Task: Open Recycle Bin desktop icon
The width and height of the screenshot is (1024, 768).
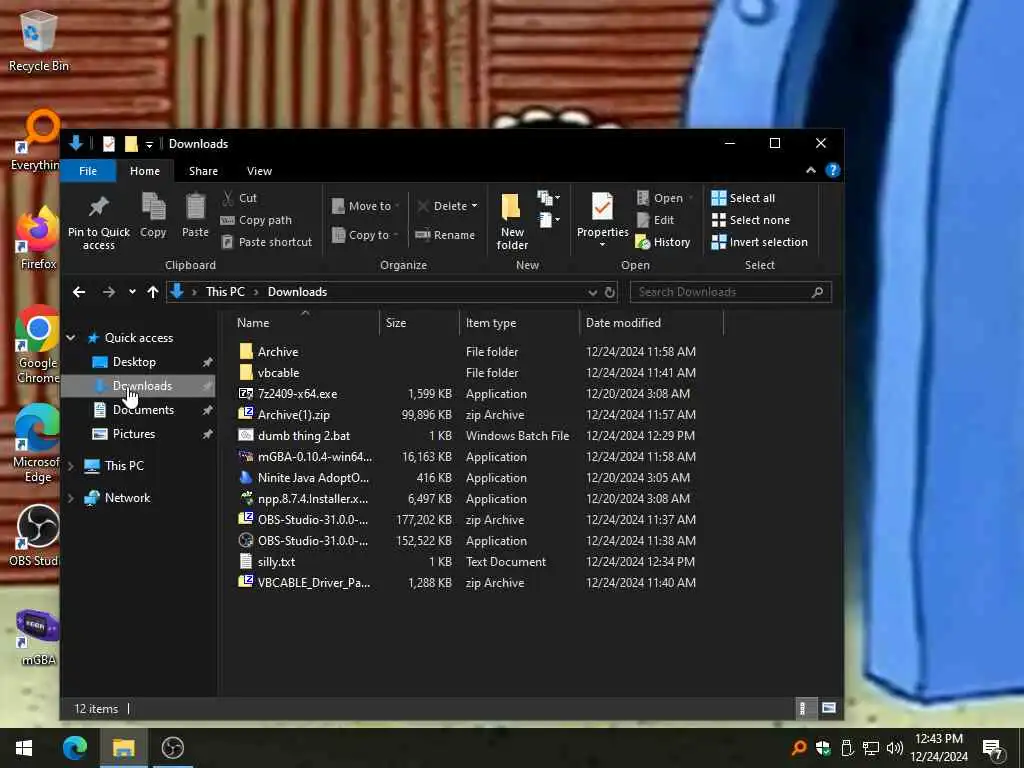Action: click(38, 41)
